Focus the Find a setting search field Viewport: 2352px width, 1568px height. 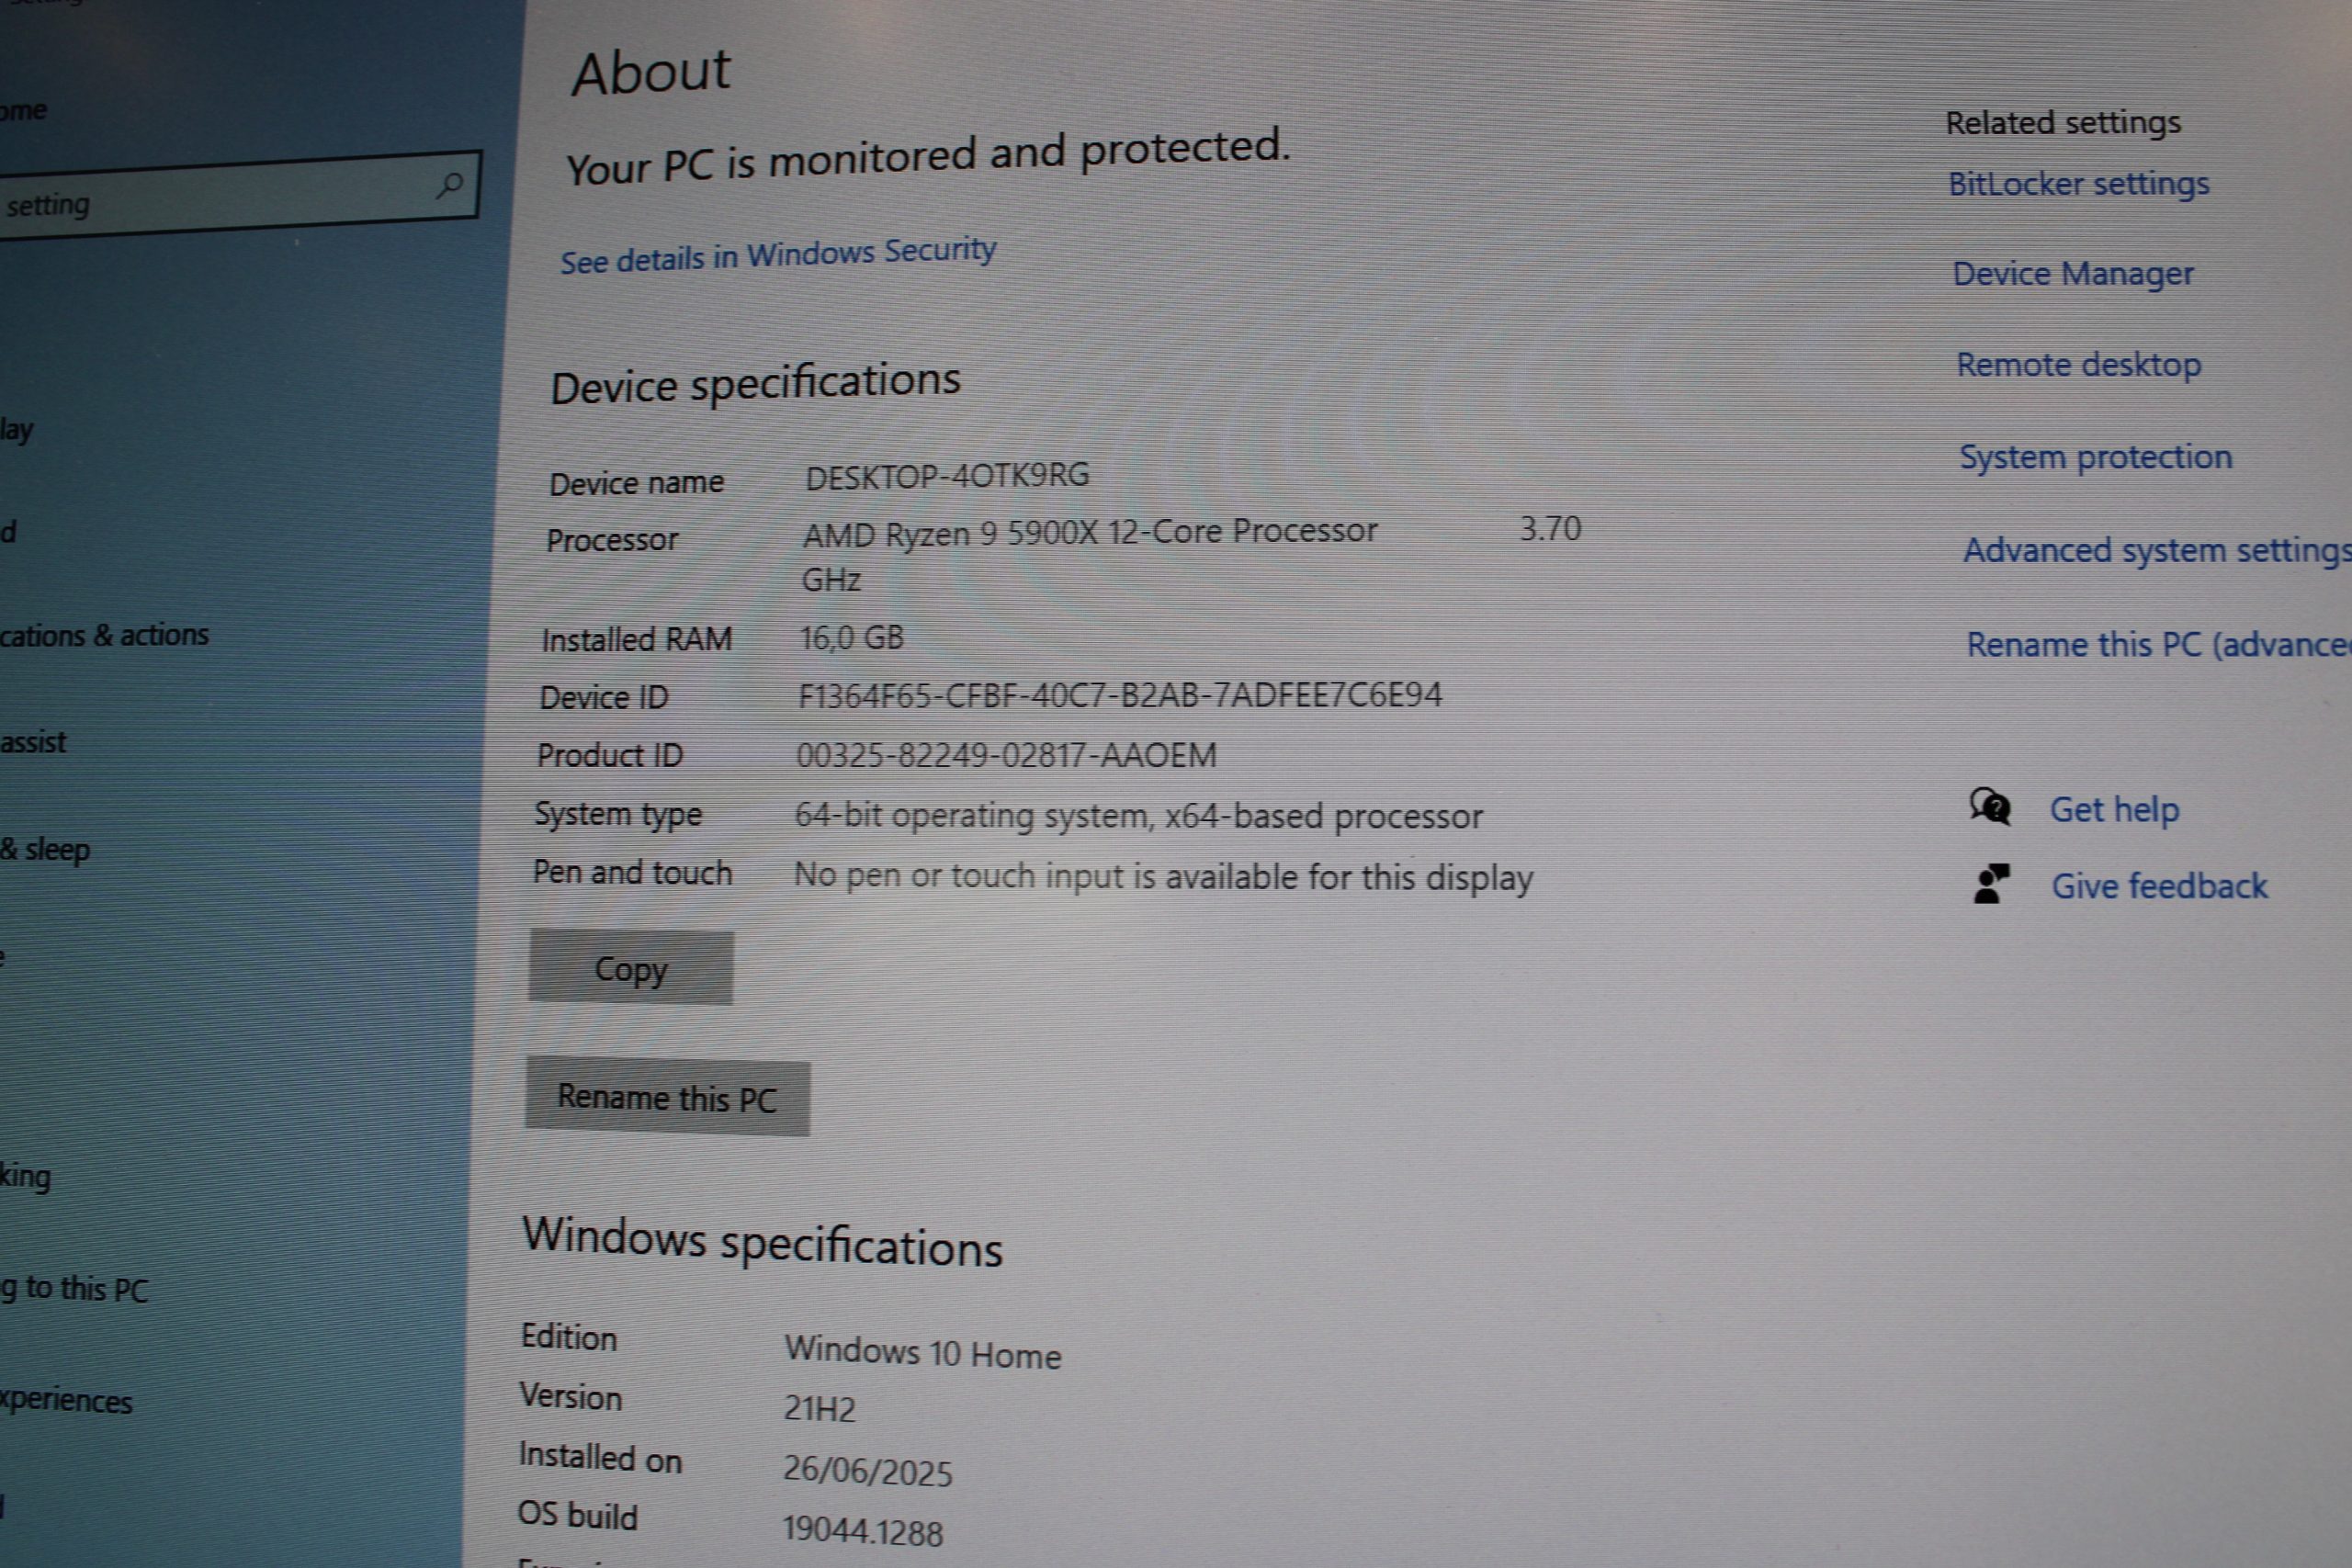[x=238, y=194]
